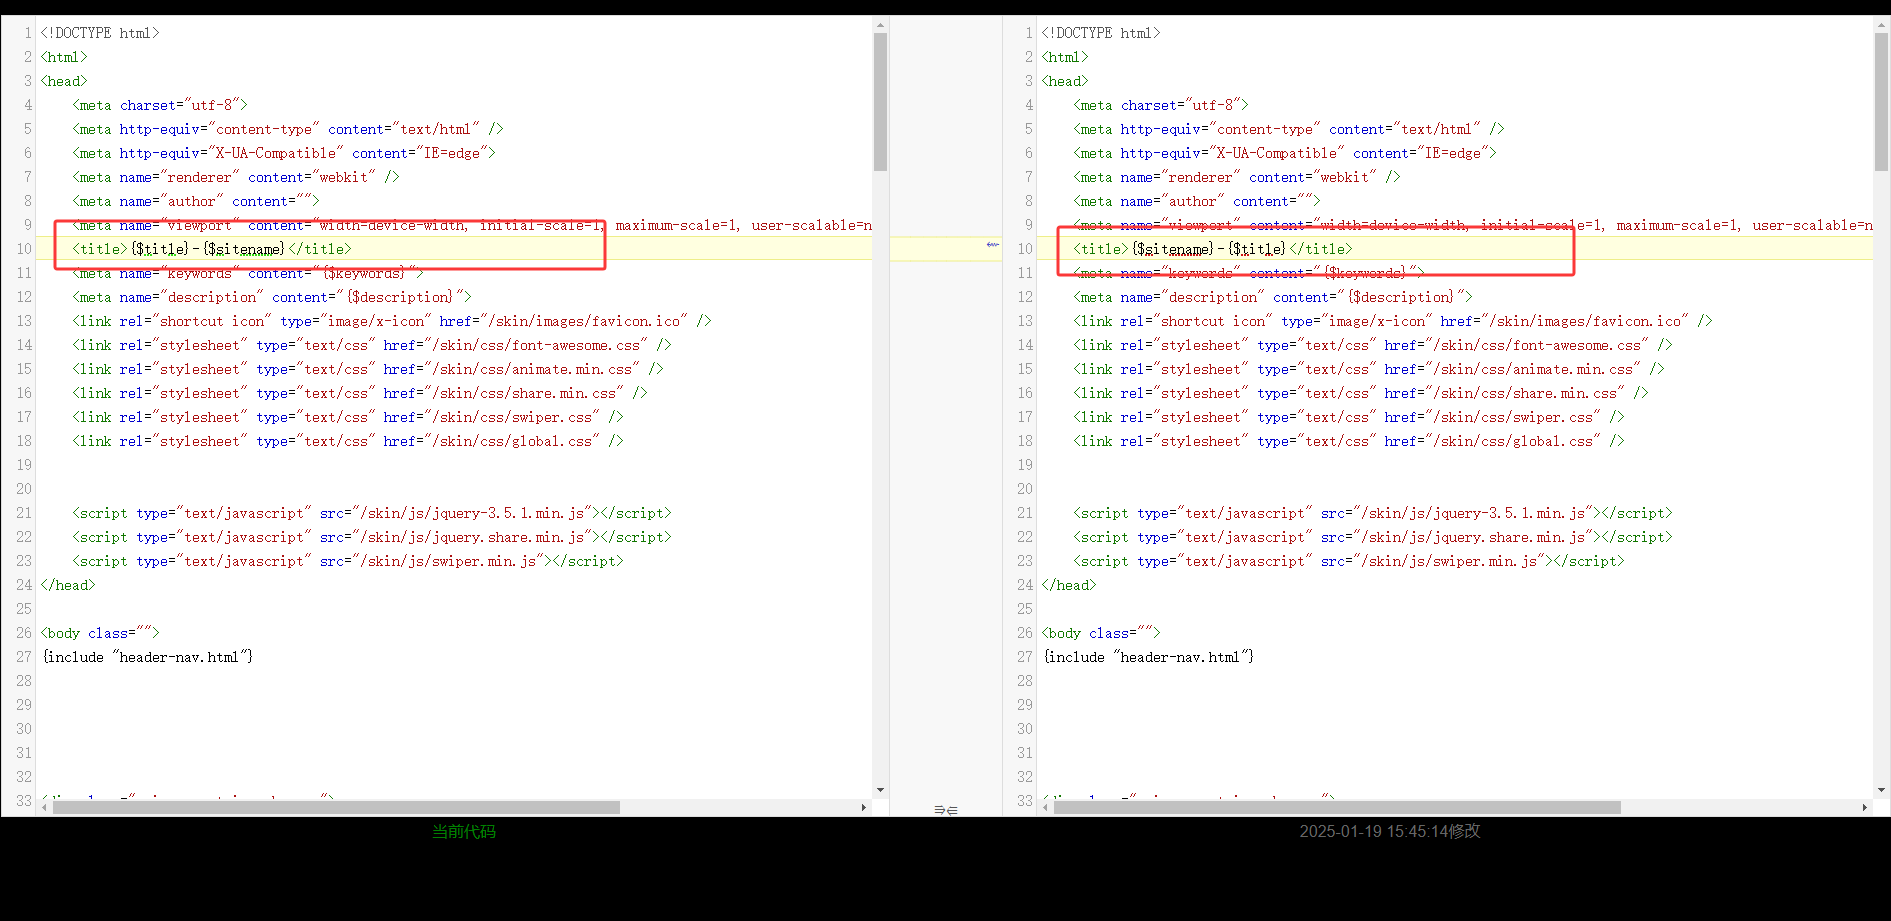Click the font-awesome.css line in left pane

[372, 345]
